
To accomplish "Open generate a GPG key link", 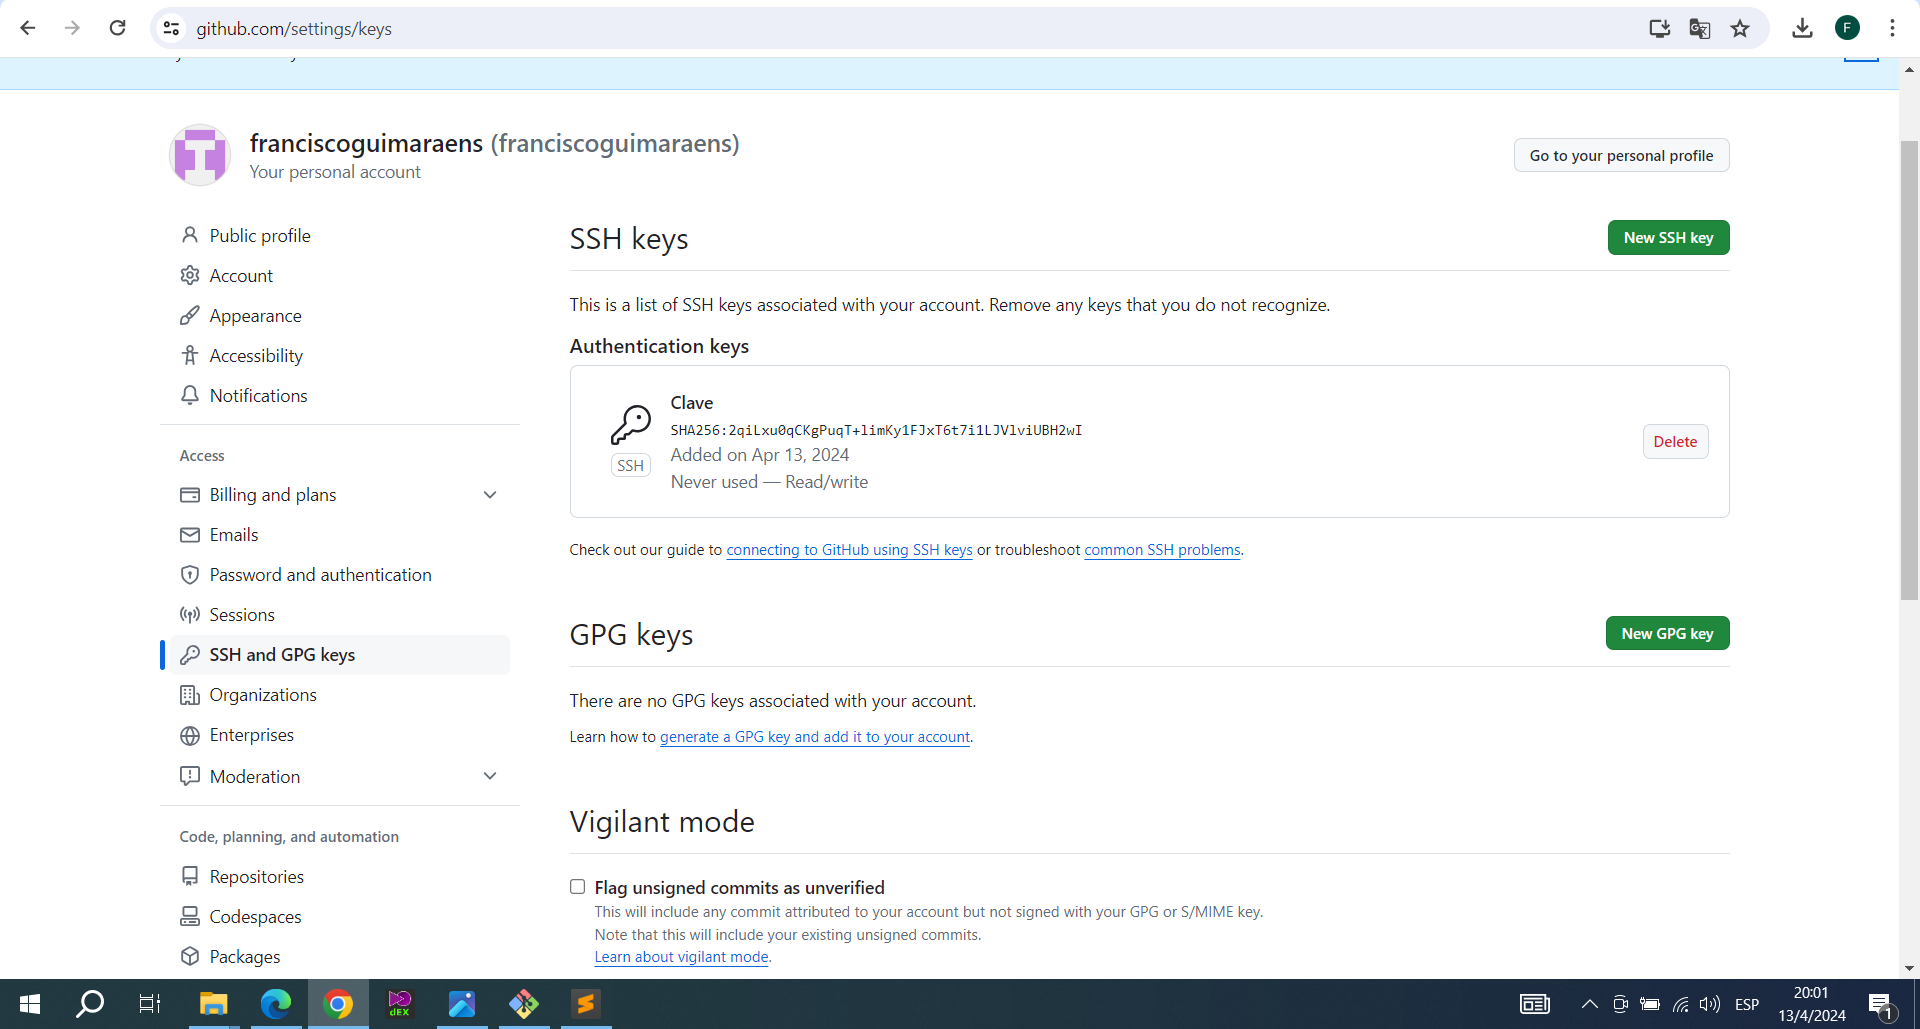I will coord(815,737).
